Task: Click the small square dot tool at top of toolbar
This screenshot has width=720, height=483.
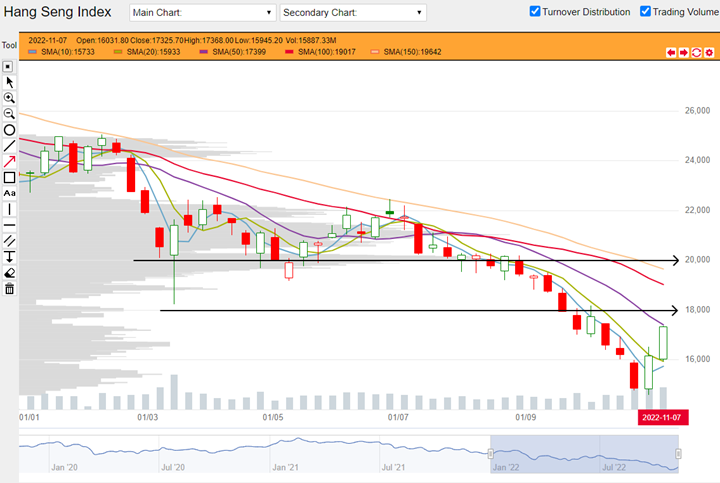Action: click(8, 67)
